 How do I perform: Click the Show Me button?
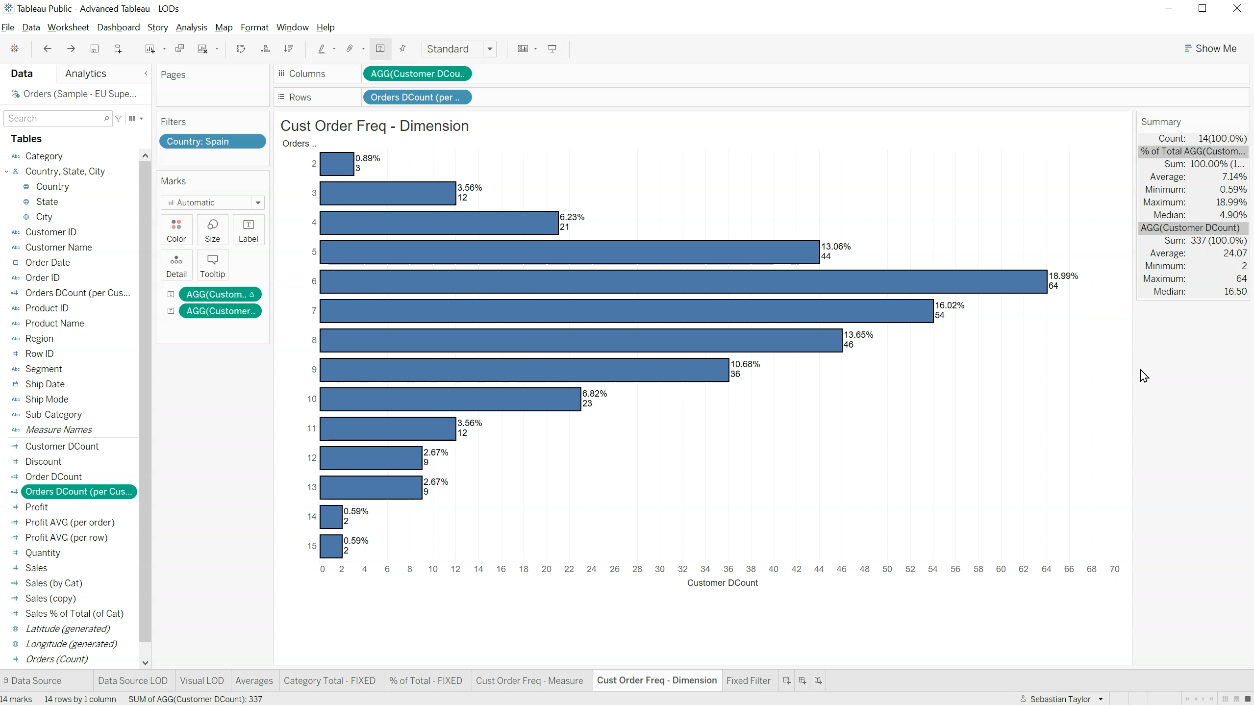[x=1210, y=49]
